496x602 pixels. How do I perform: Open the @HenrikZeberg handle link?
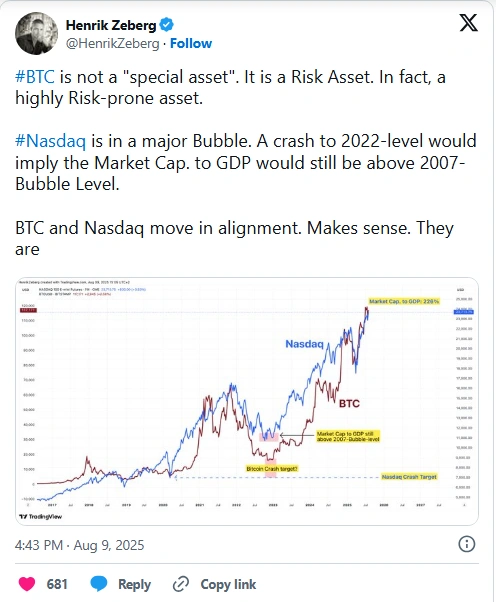click(x=112, y=43)
